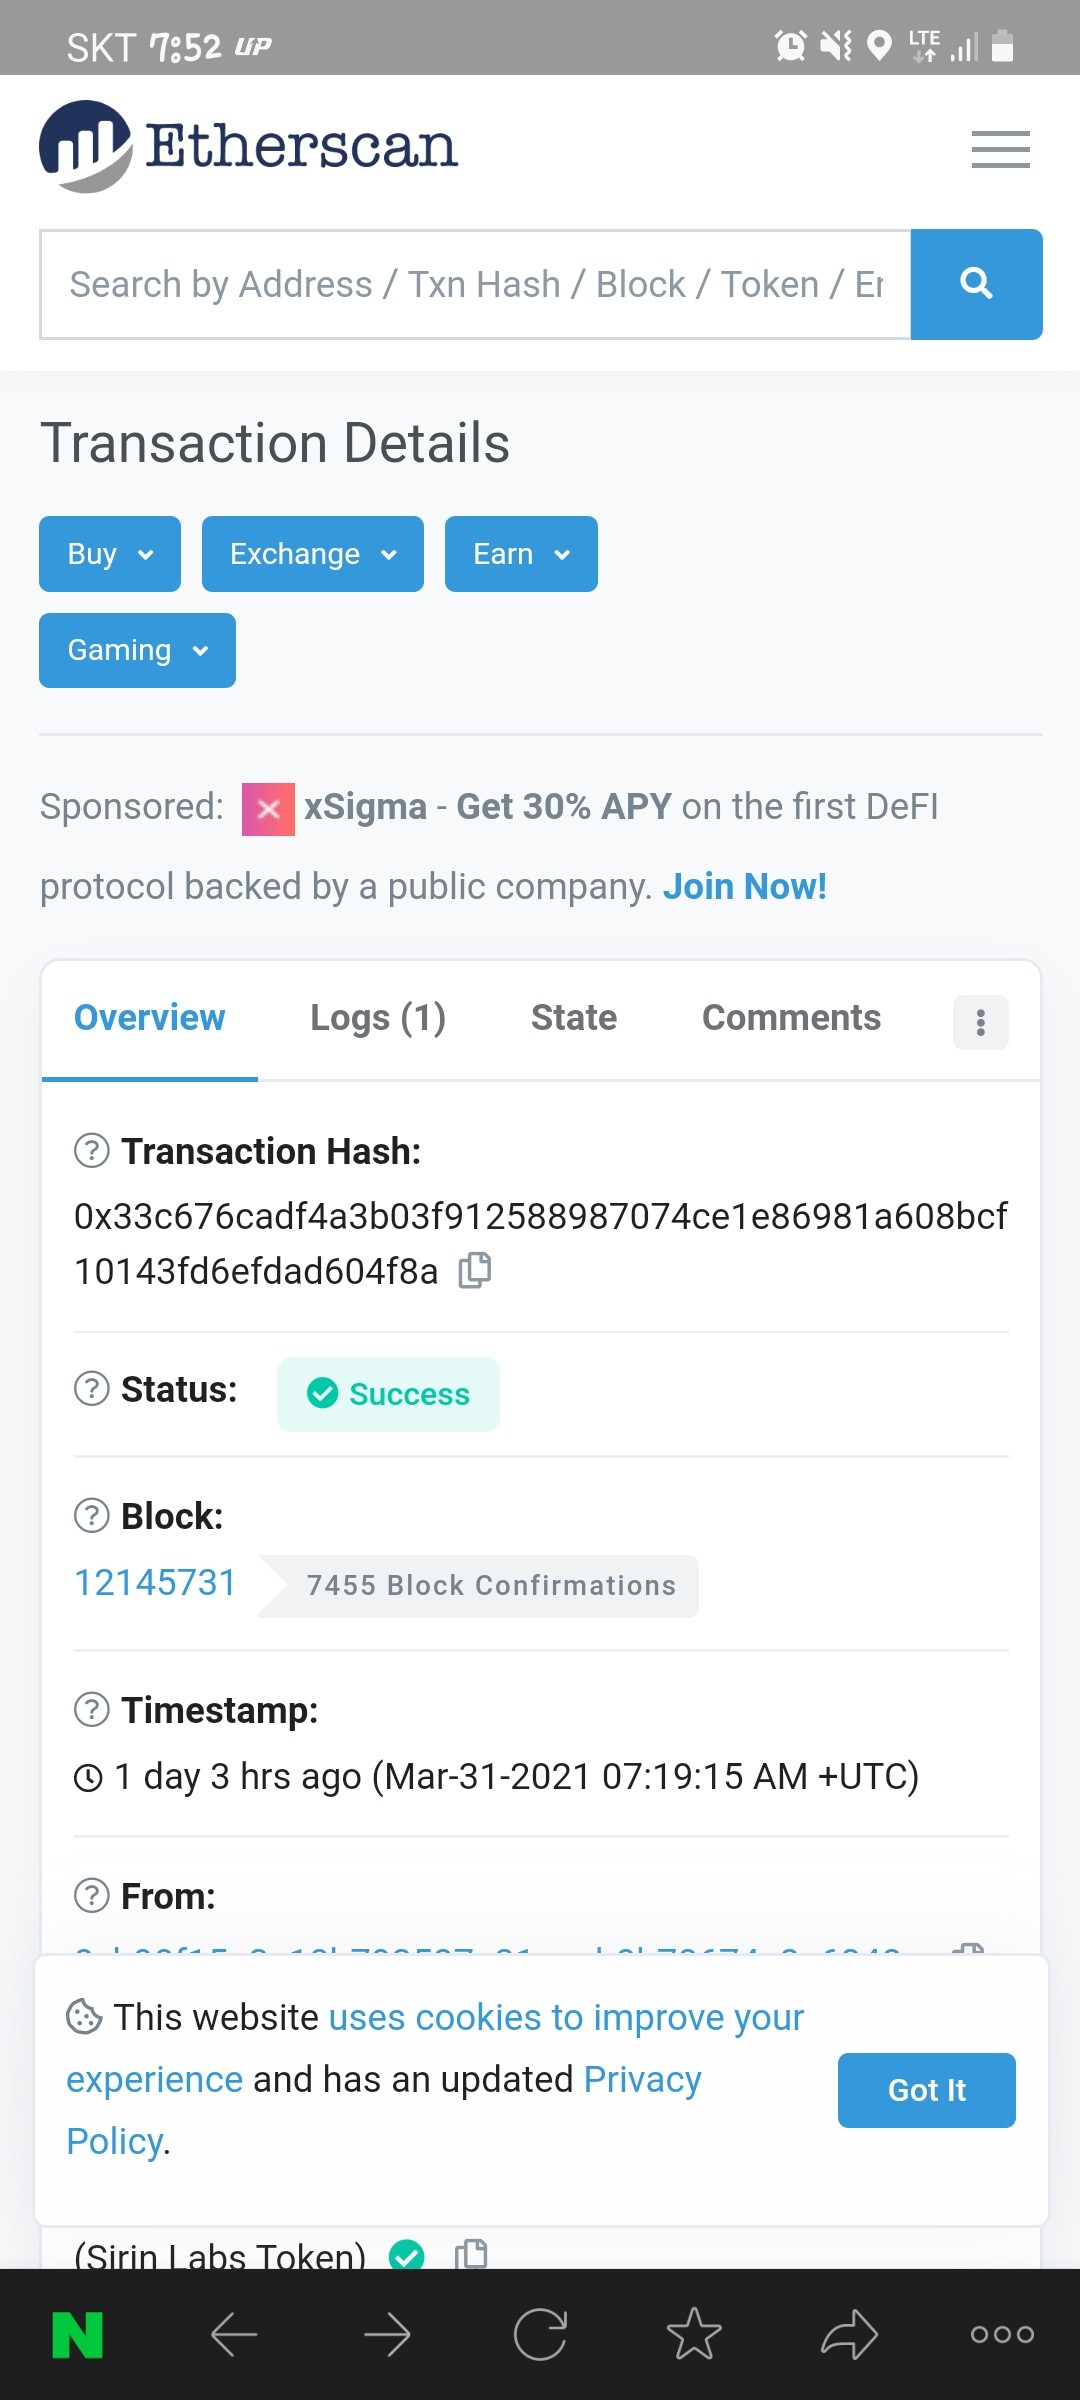The height and width of the screenshot is (2400, 1080).
Task: Expand the Buy dropdown
Action: coord(110,554)
